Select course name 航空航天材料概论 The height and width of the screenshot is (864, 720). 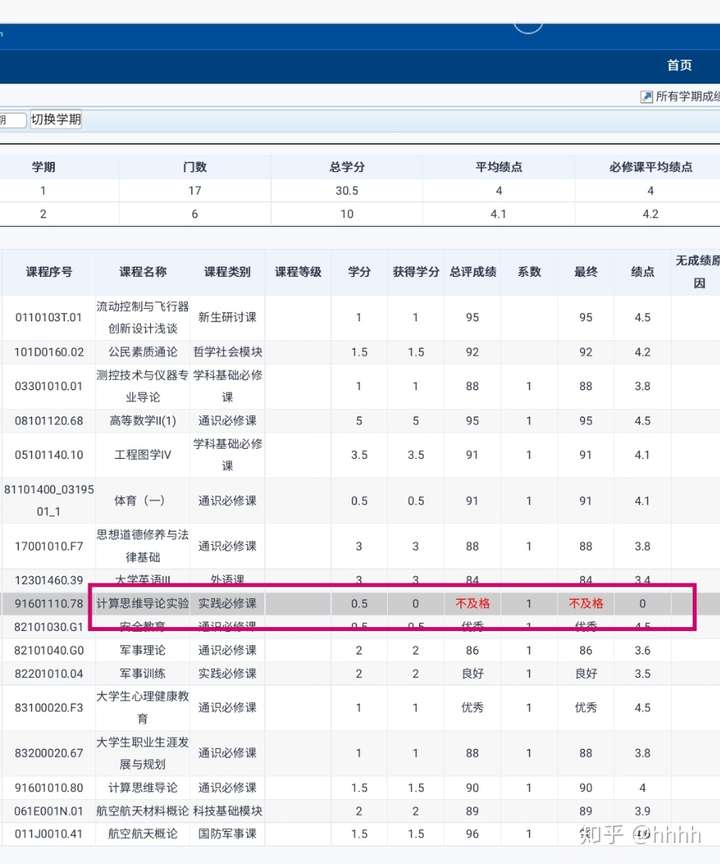tap(143, 811)
